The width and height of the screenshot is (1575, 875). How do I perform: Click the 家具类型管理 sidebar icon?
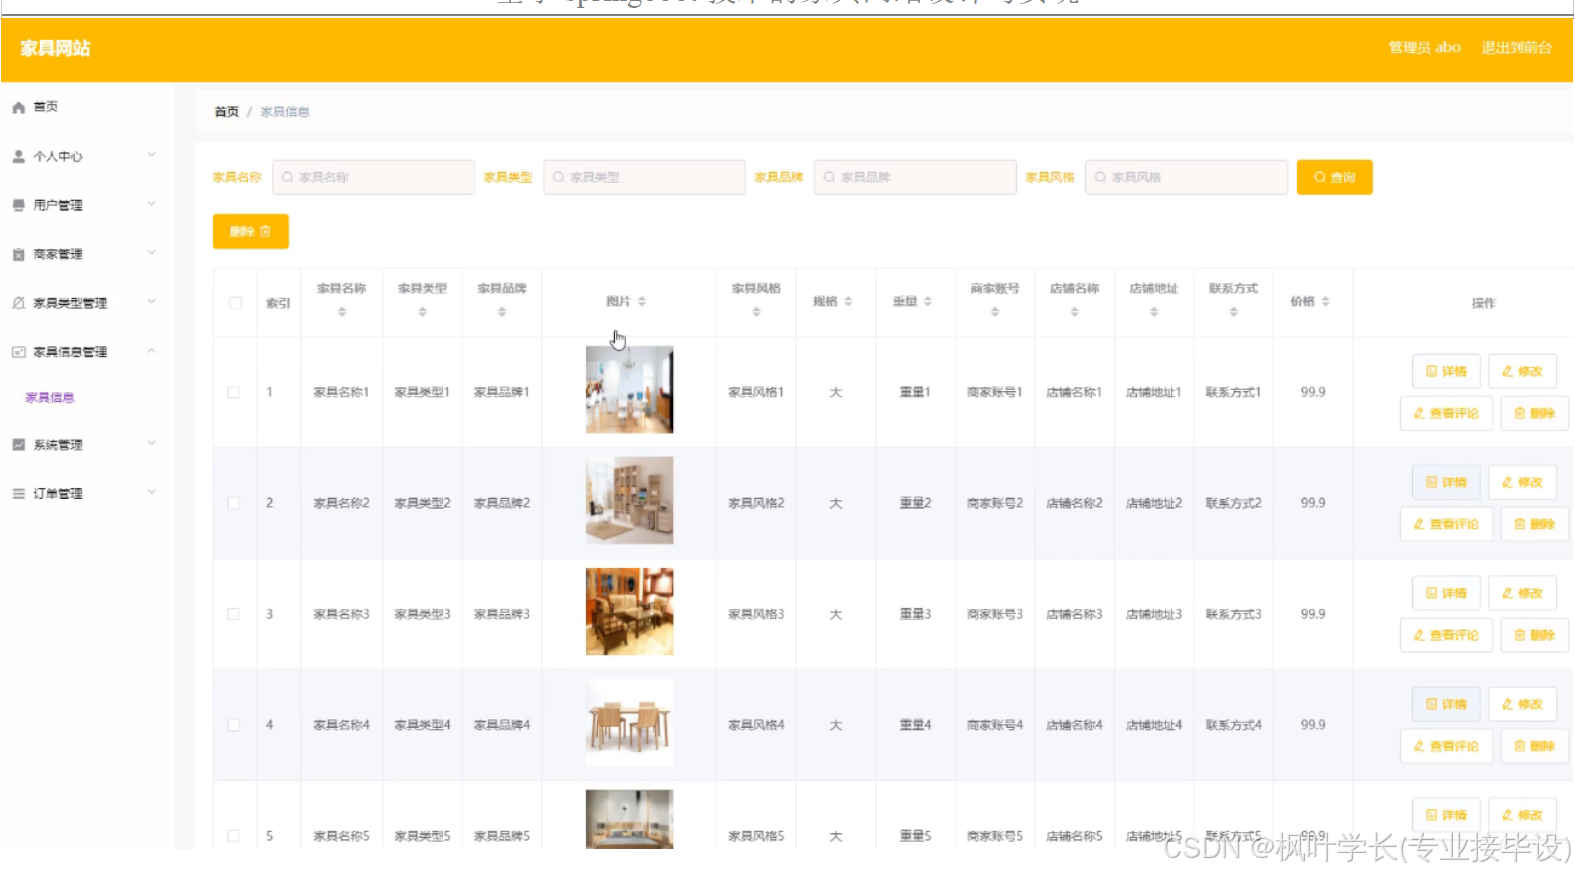point(18,303)
